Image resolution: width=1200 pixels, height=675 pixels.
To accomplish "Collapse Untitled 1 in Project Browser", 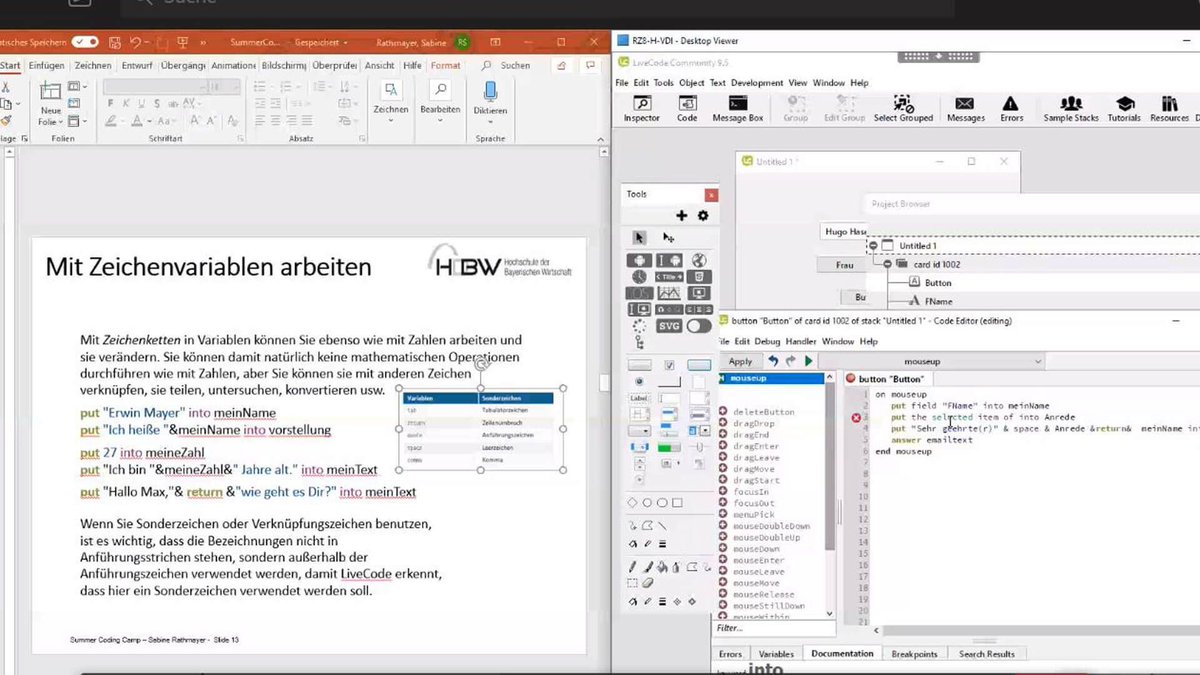I will (x=873, y=245).
